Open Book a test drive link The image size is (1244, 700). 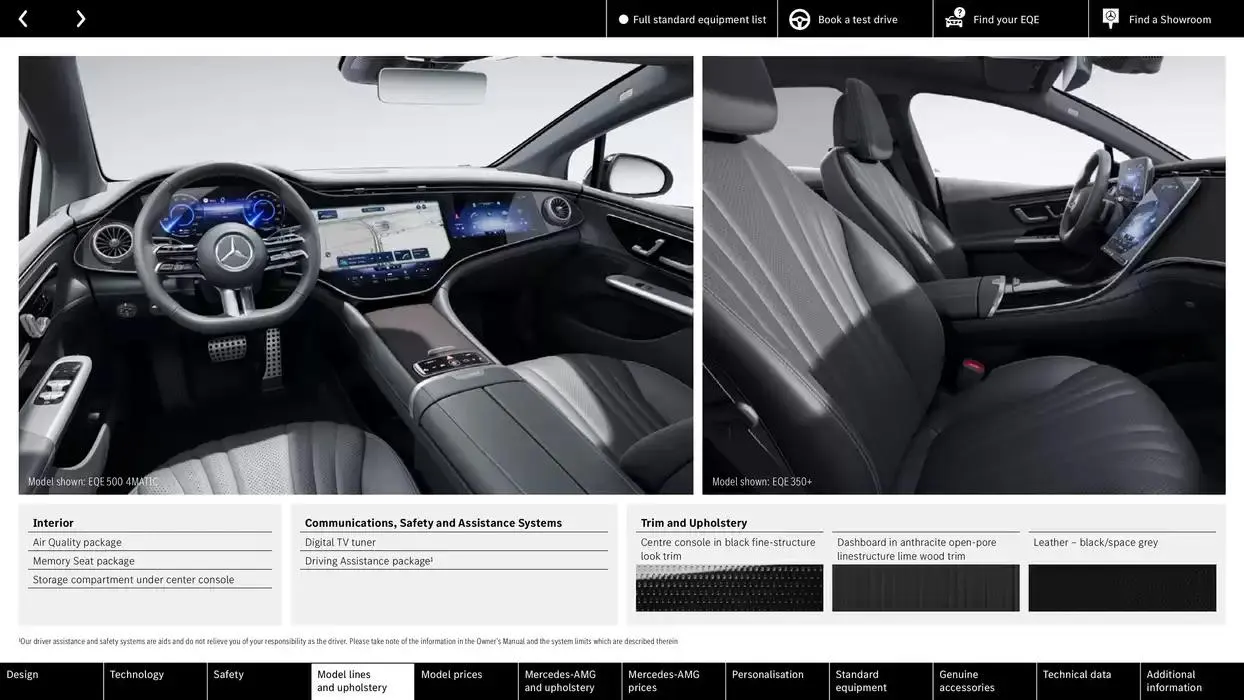point(857,19)
